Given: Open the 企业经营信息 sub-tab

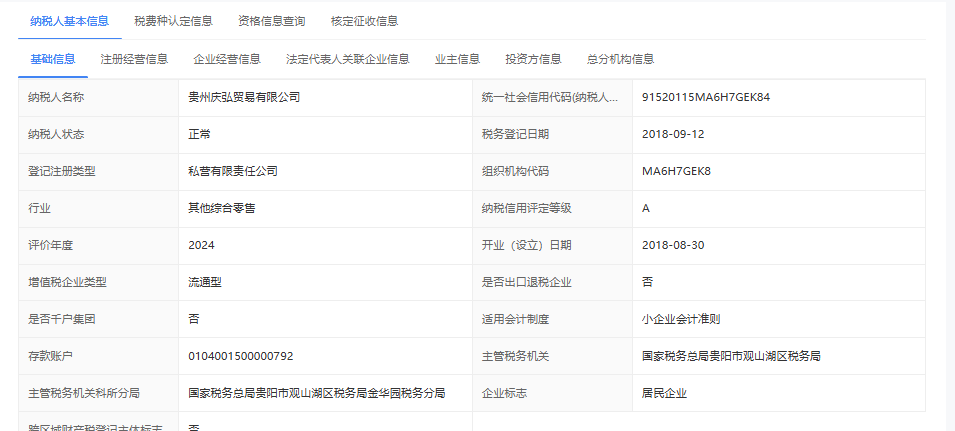Looking at the screenshot, I should pyautogui.click(x=227, y=59).
